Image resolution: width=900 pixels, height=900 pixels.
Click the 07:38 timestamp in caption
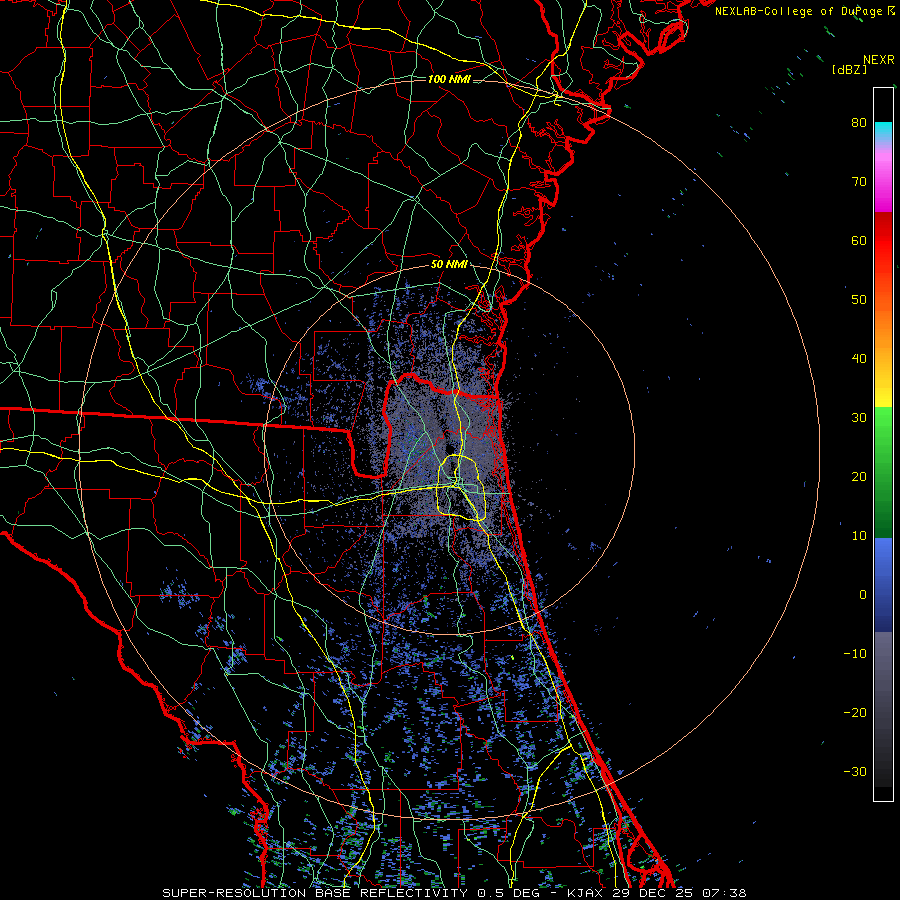[x=726, y=893]
